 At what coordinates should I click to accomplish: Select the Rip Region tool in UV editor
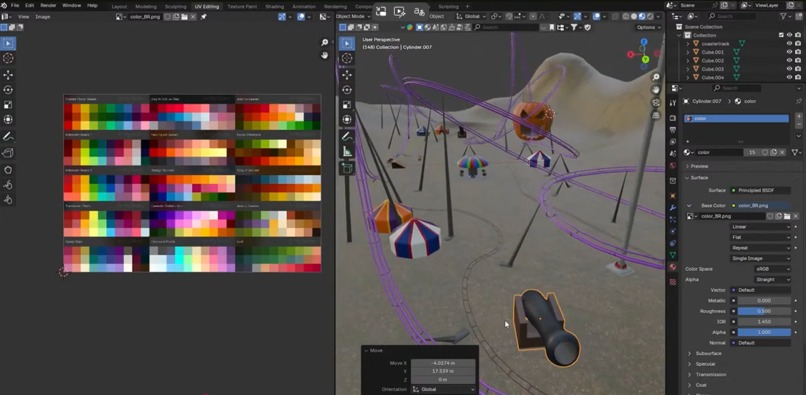8,153
